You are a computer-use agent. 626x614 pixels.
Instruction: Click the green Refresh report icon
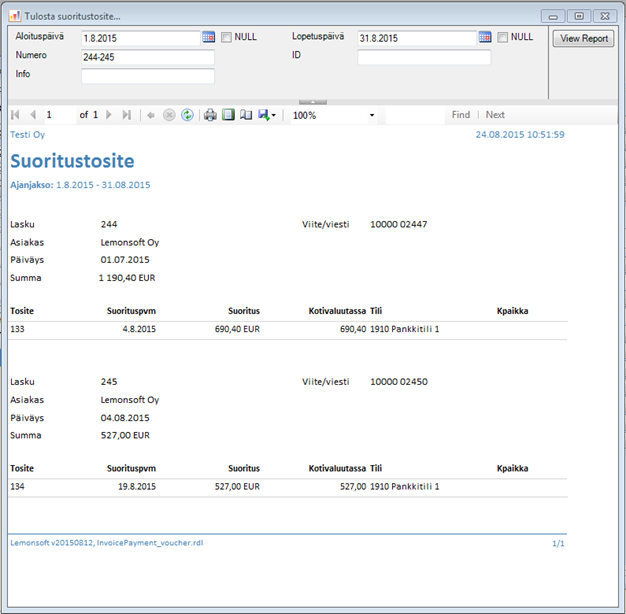[187, 115]
